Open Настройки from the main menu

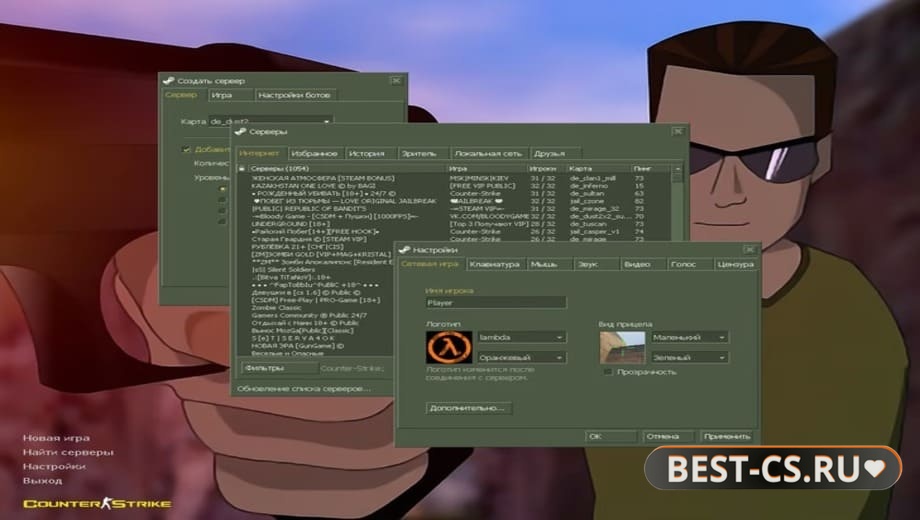(x=54, y=466)
